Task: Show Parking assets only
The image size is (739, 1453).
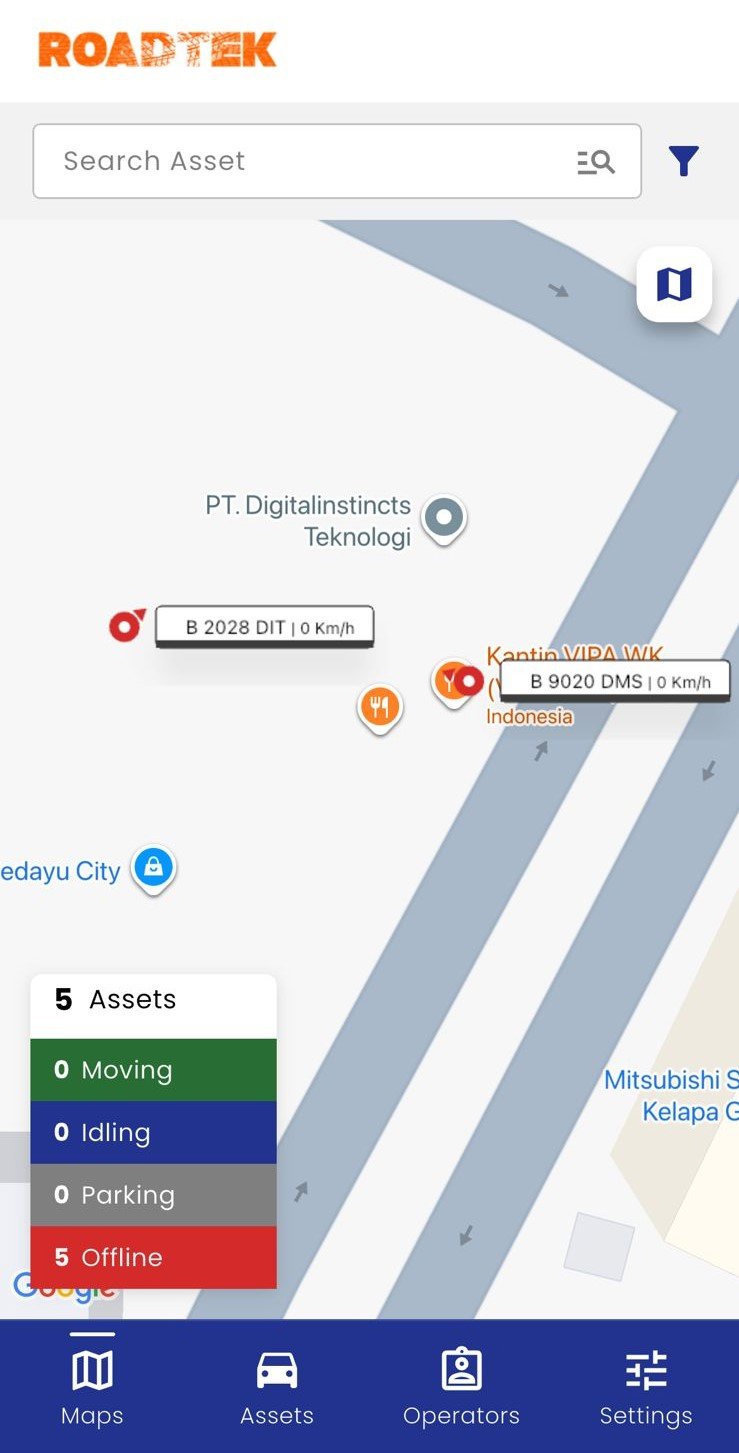Action: point(153,1195)
